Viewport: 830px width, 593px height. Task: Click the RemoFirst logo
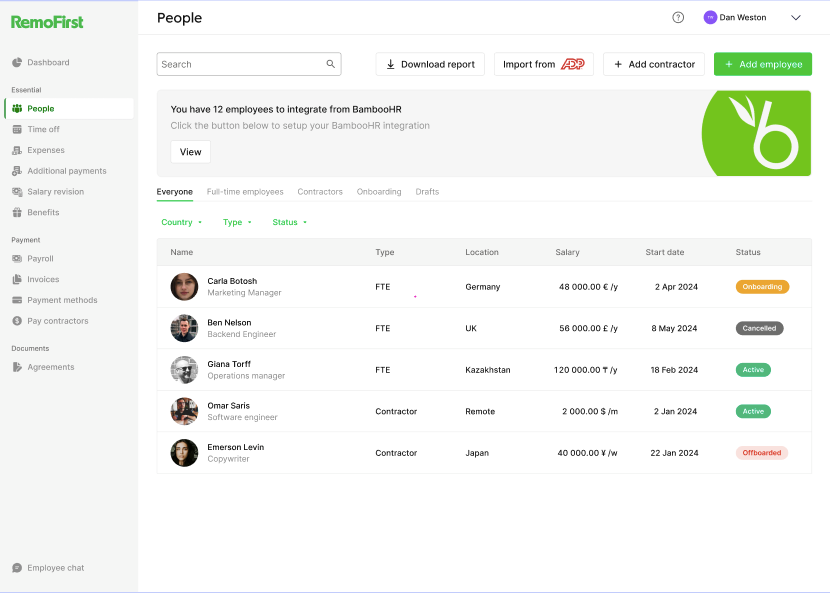[x=47, y=21]
